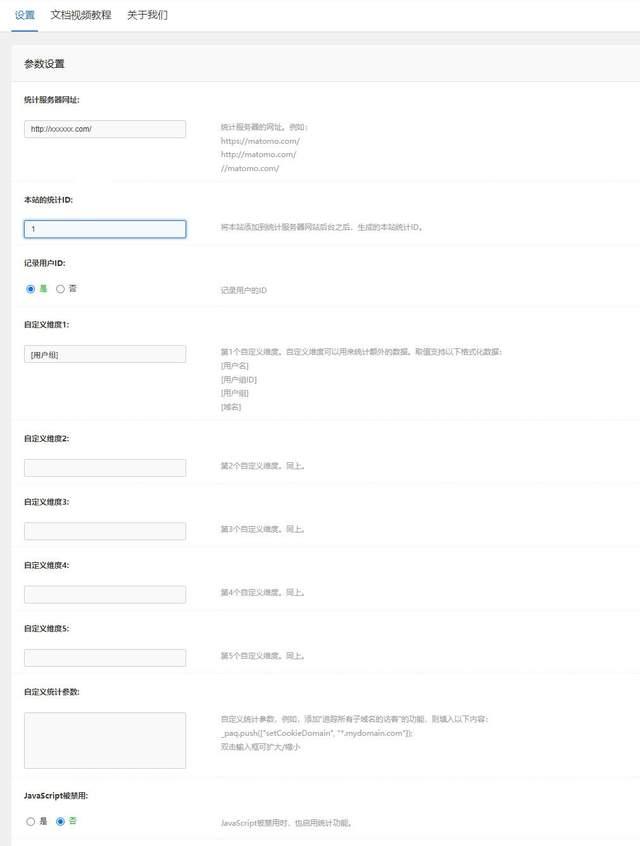Click the 自定义统计参数 field label
This screenshot has width=640, height=846.
(x=52, y=692)
